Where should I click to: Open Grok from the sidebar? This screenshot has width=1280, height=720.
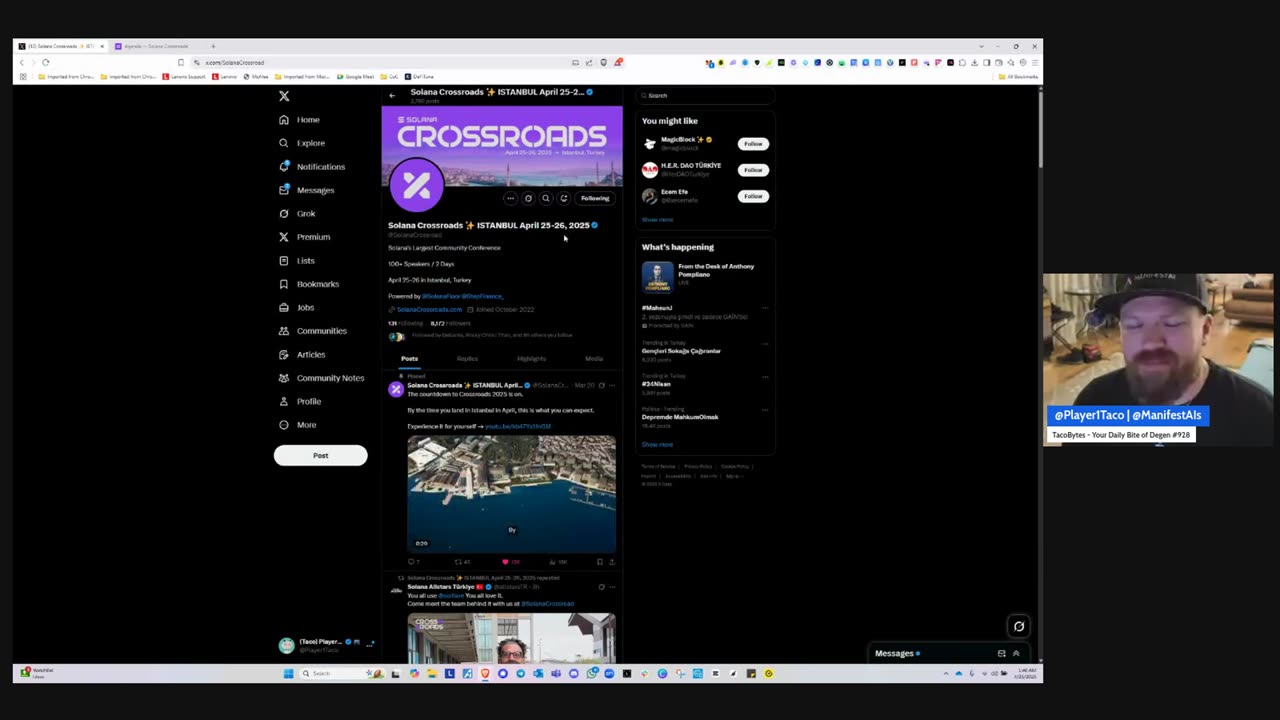coord(297,214)
